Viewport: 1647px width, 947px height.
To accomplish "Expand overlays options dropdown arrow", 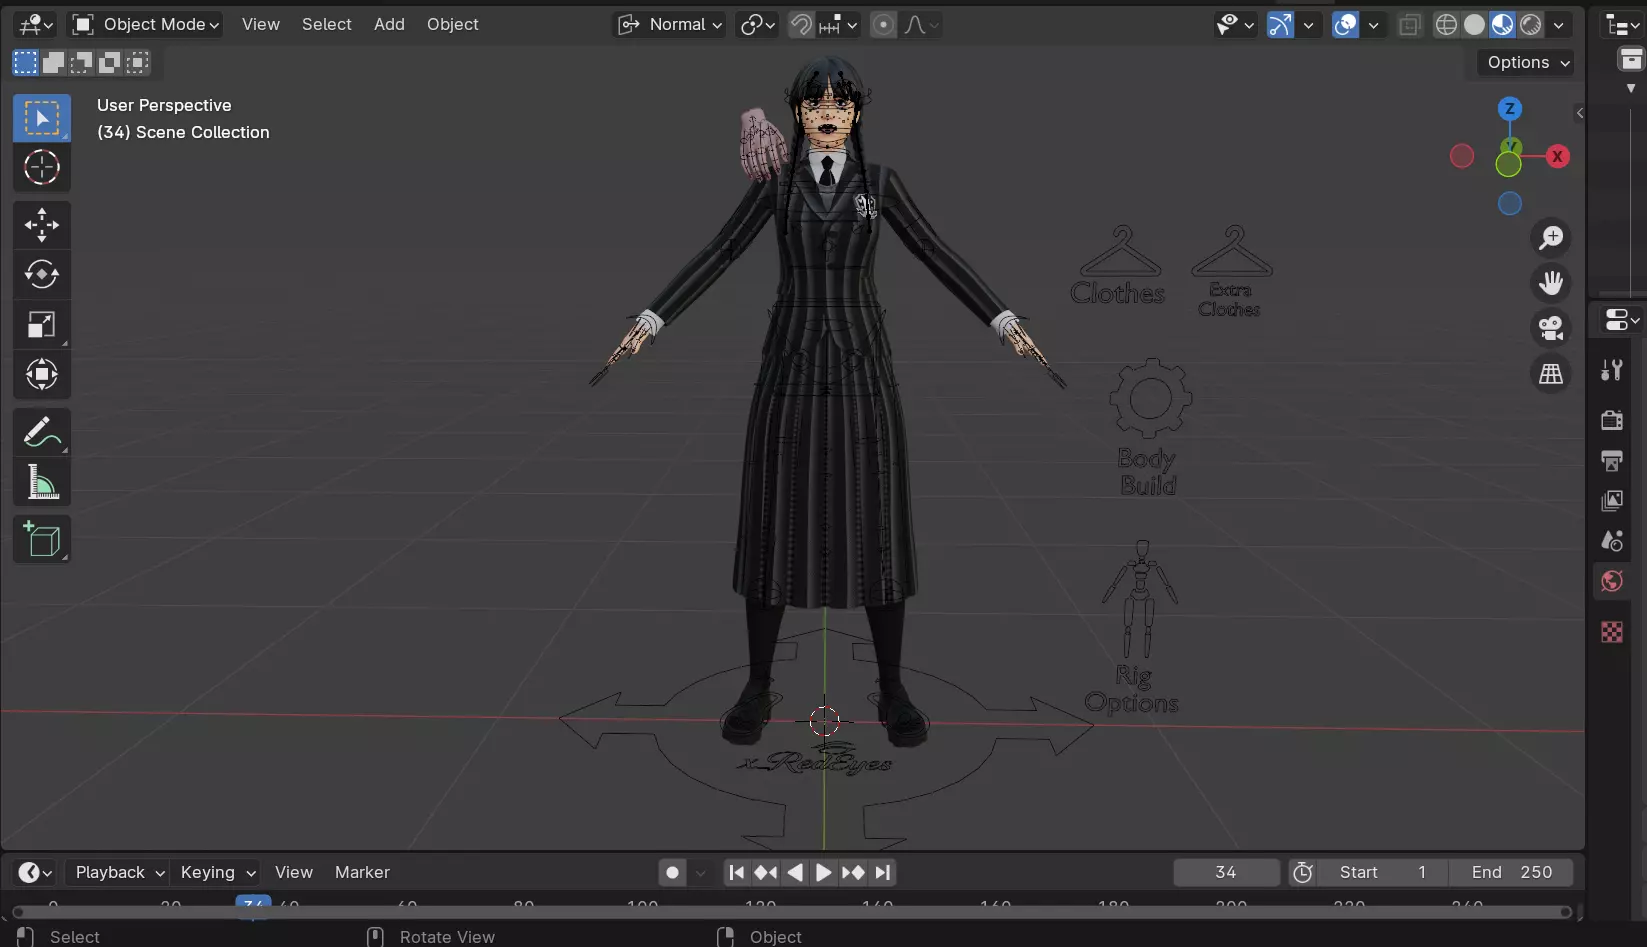I will click(1374, 24).
